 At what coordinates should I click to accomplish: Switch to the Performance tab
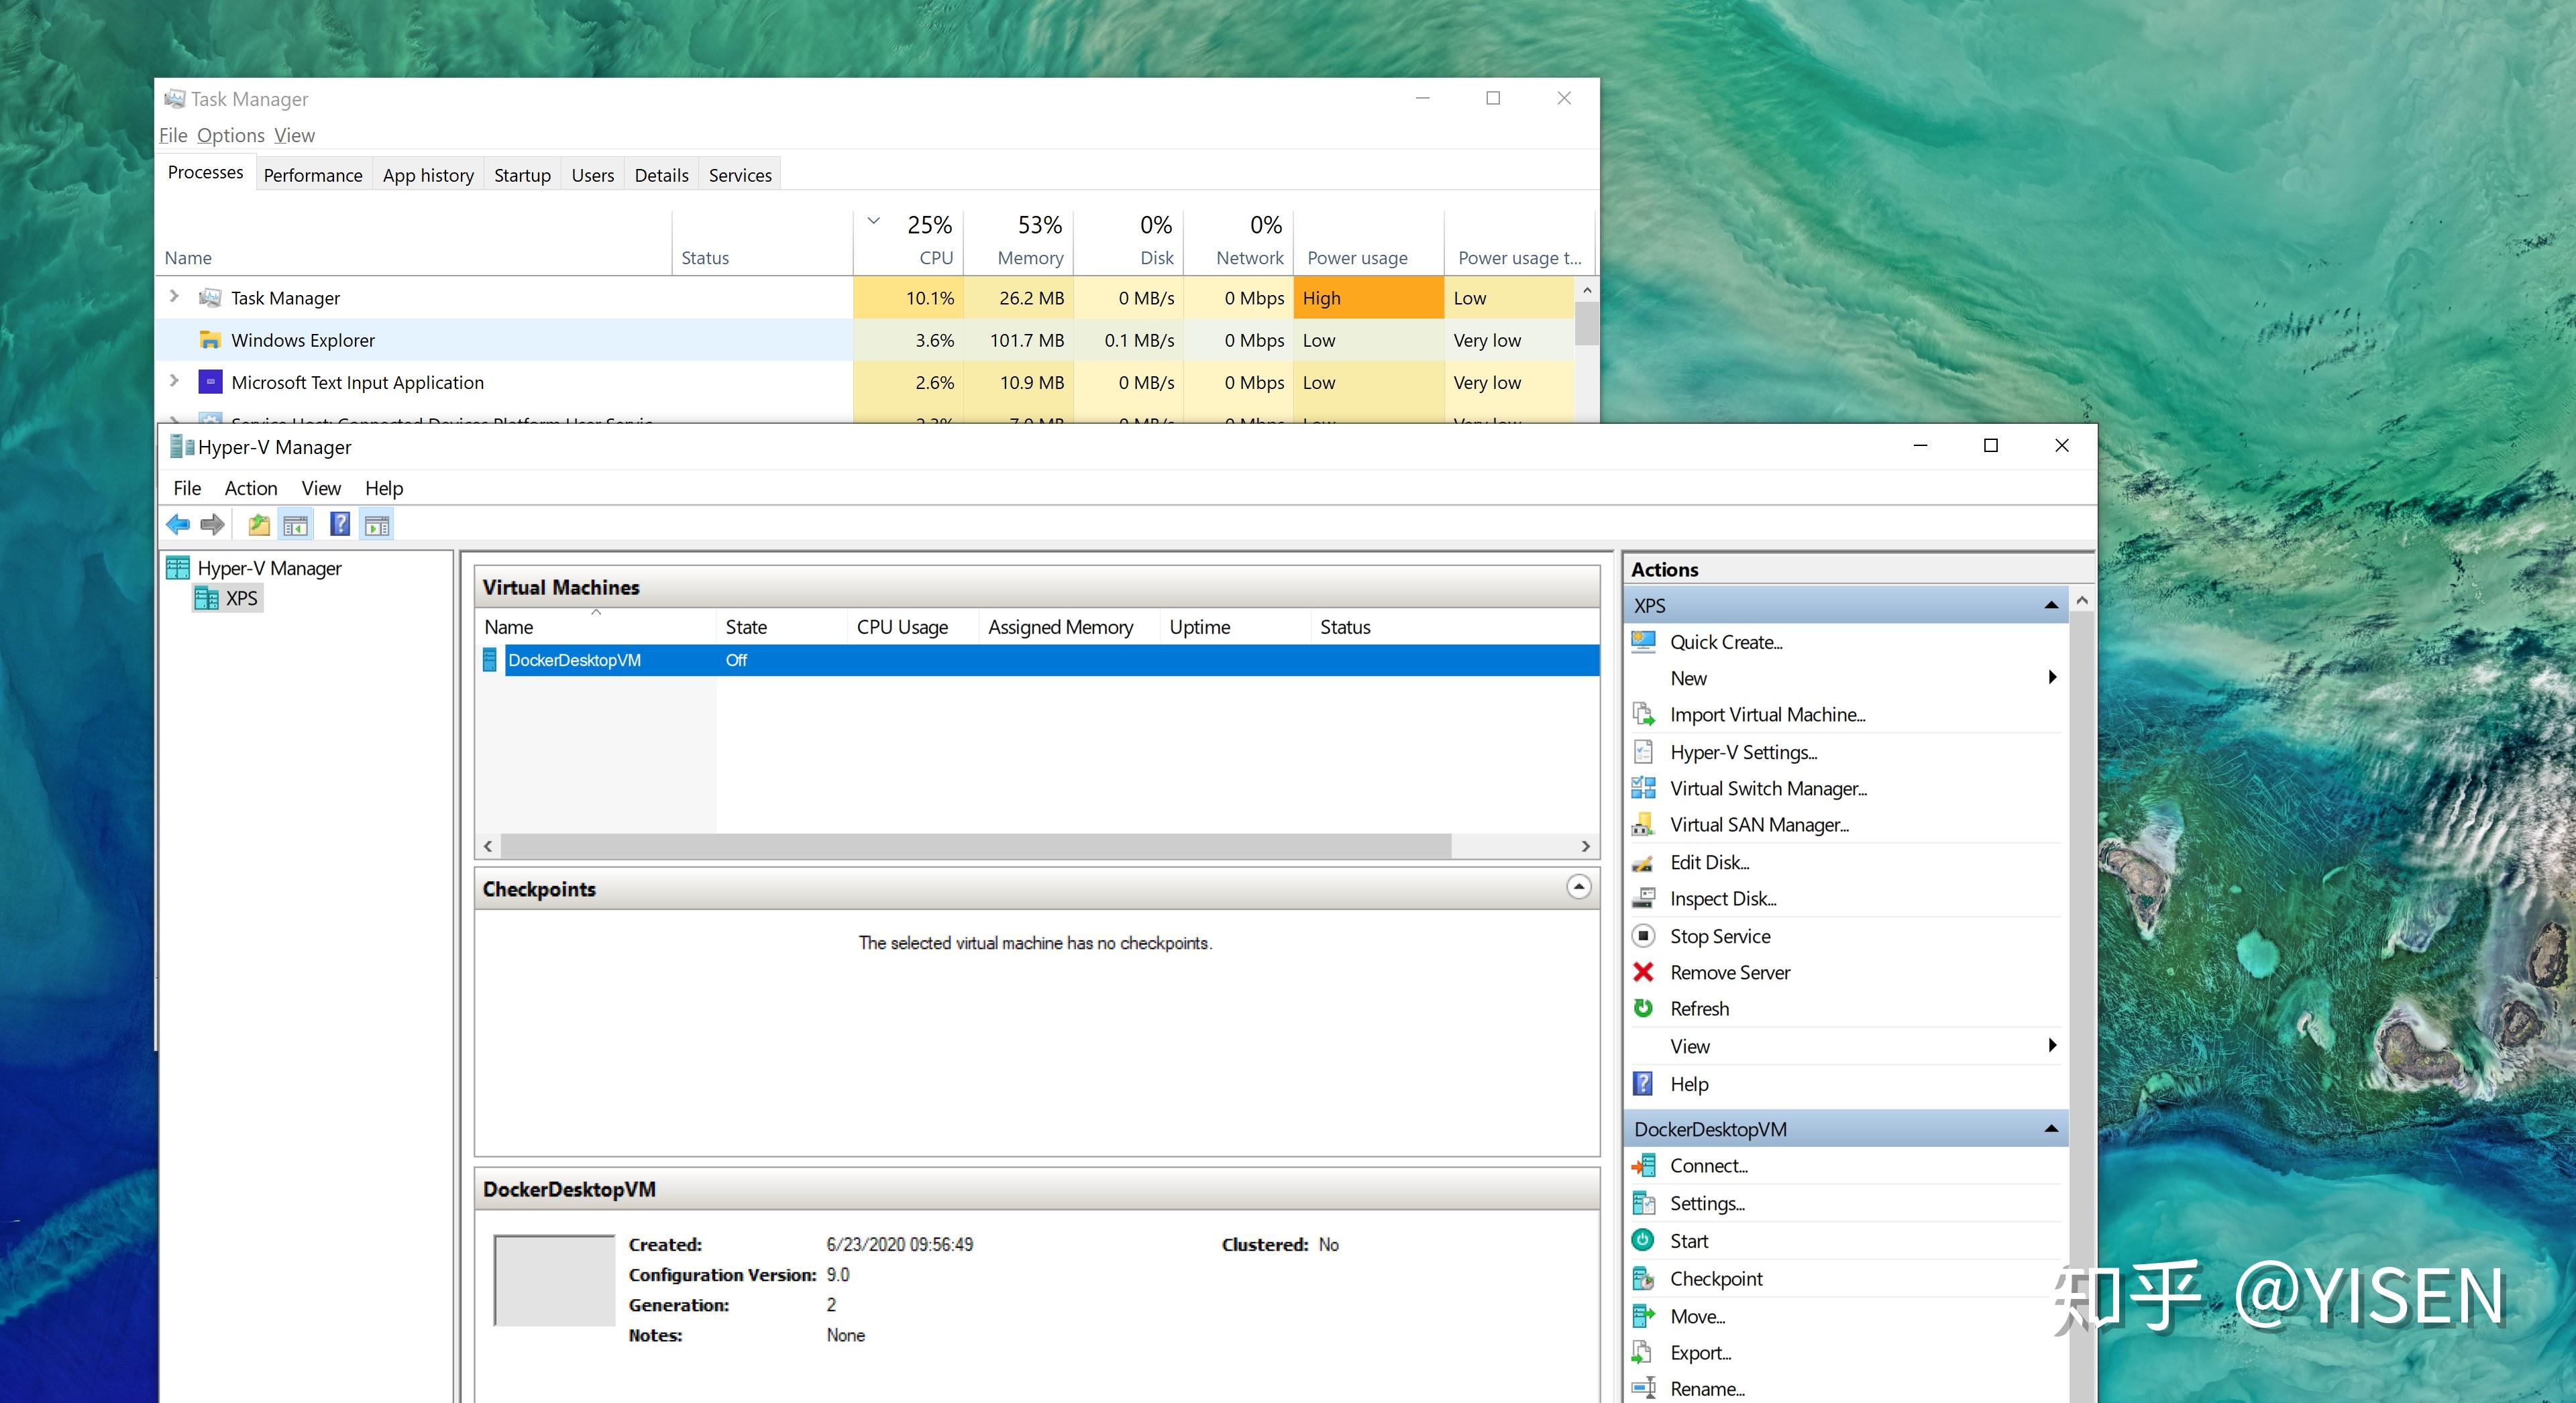[312, 175]
